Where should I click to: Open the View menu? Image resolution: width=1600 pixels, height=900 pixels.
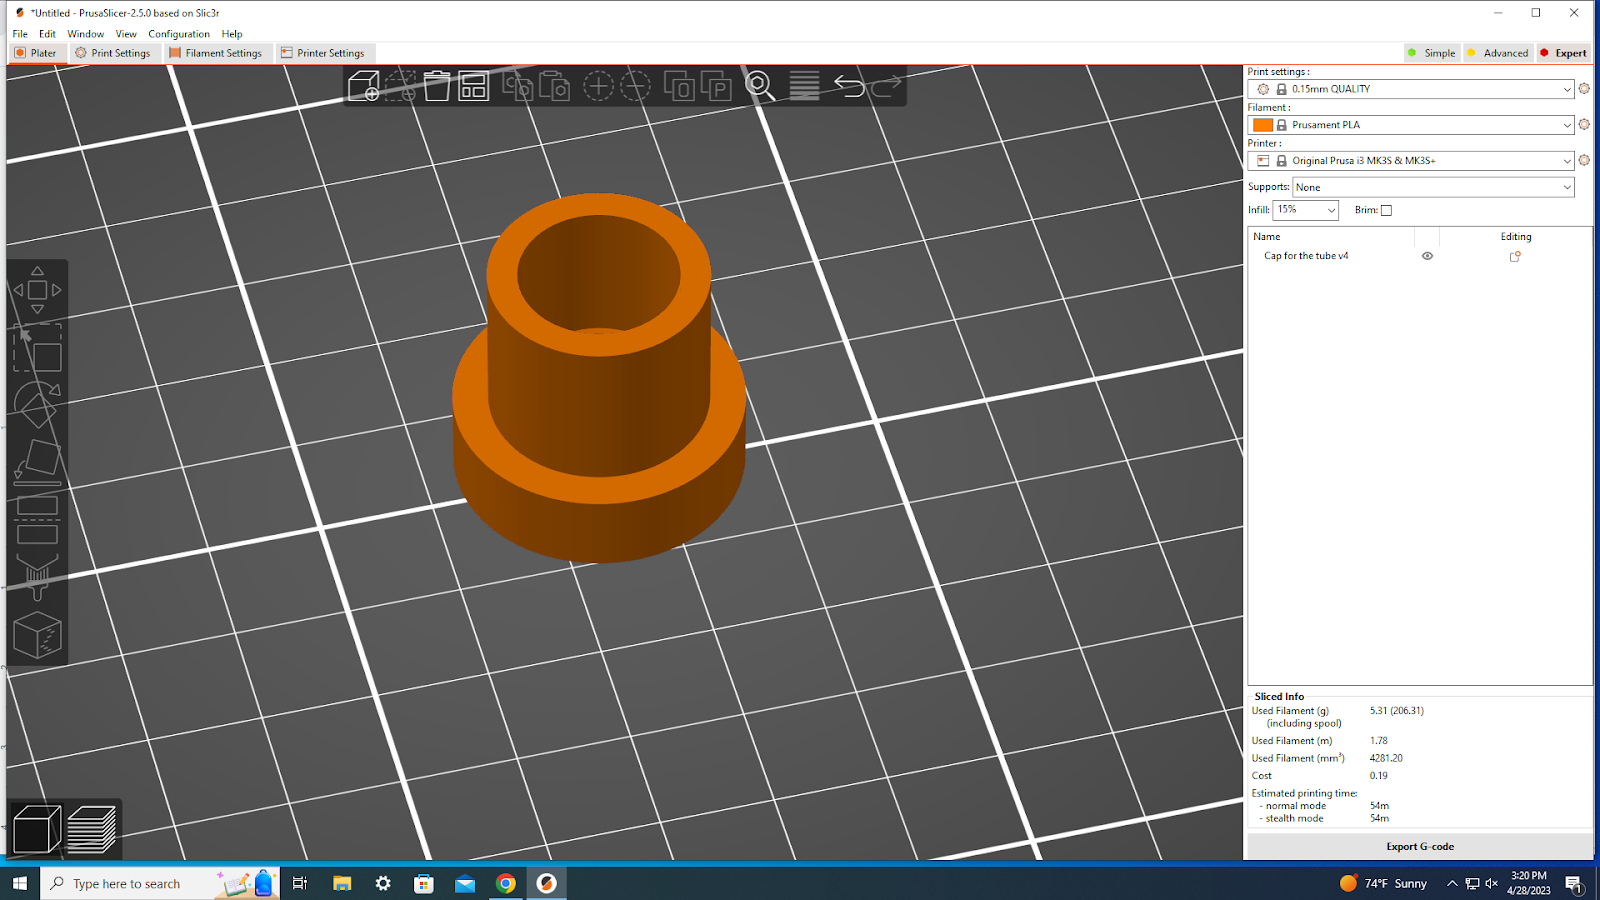(x=126, y=34)
